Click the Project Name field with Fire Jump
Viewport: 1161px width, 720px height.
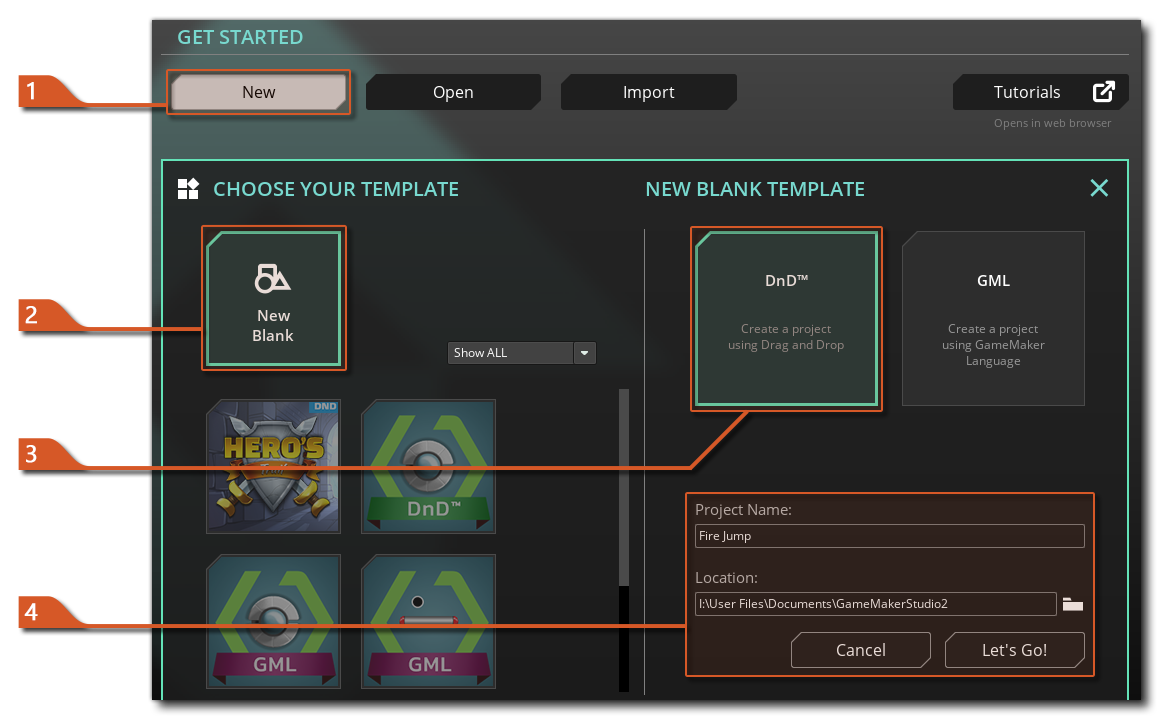(889, 536)
